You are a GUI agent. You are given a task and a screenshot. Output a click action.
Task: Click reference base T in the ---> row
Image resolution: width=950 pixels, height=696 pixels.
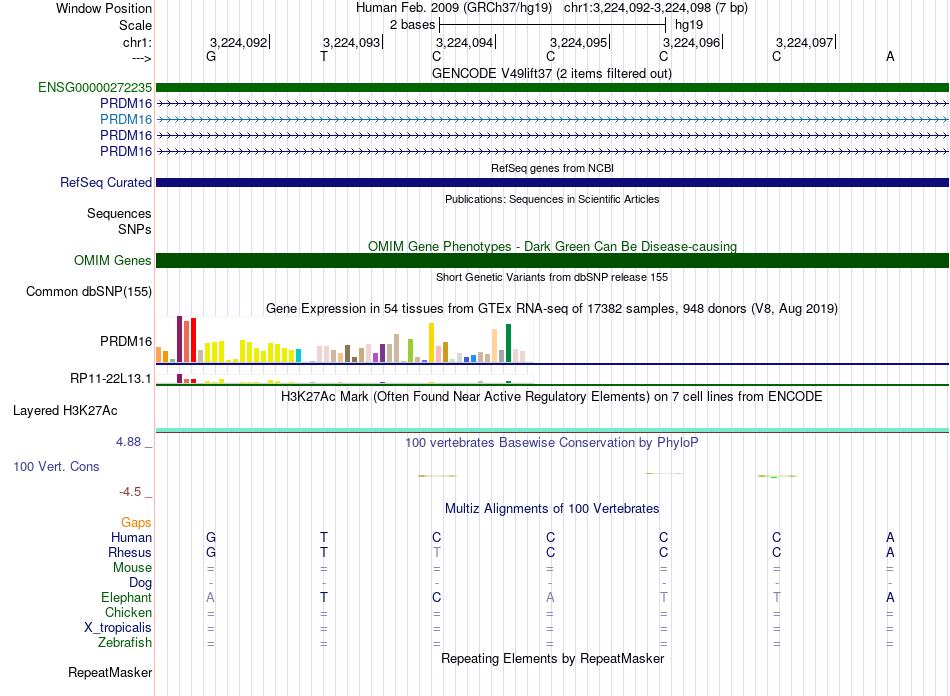click(324, 56)
